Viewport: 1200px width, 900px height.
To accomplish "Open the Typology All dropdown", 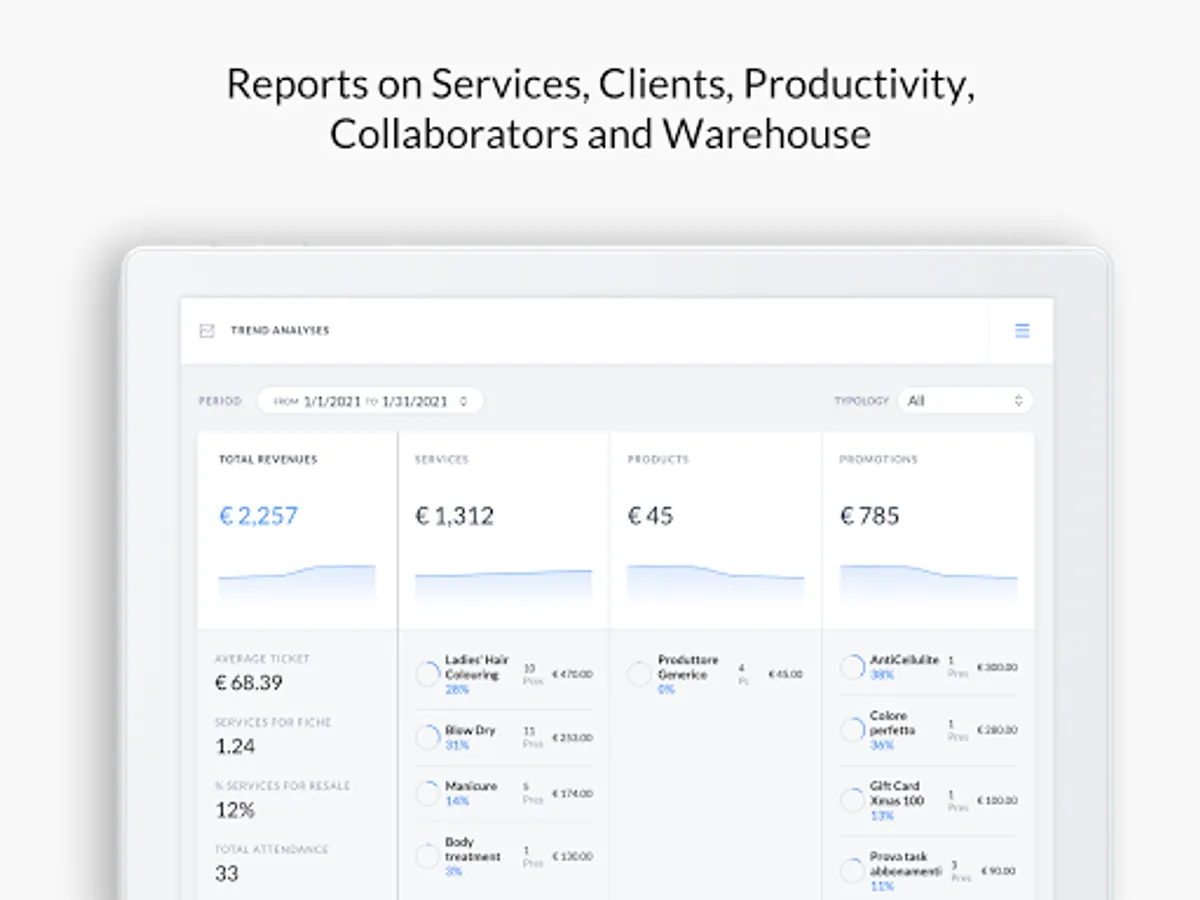I will pos(965,401).
